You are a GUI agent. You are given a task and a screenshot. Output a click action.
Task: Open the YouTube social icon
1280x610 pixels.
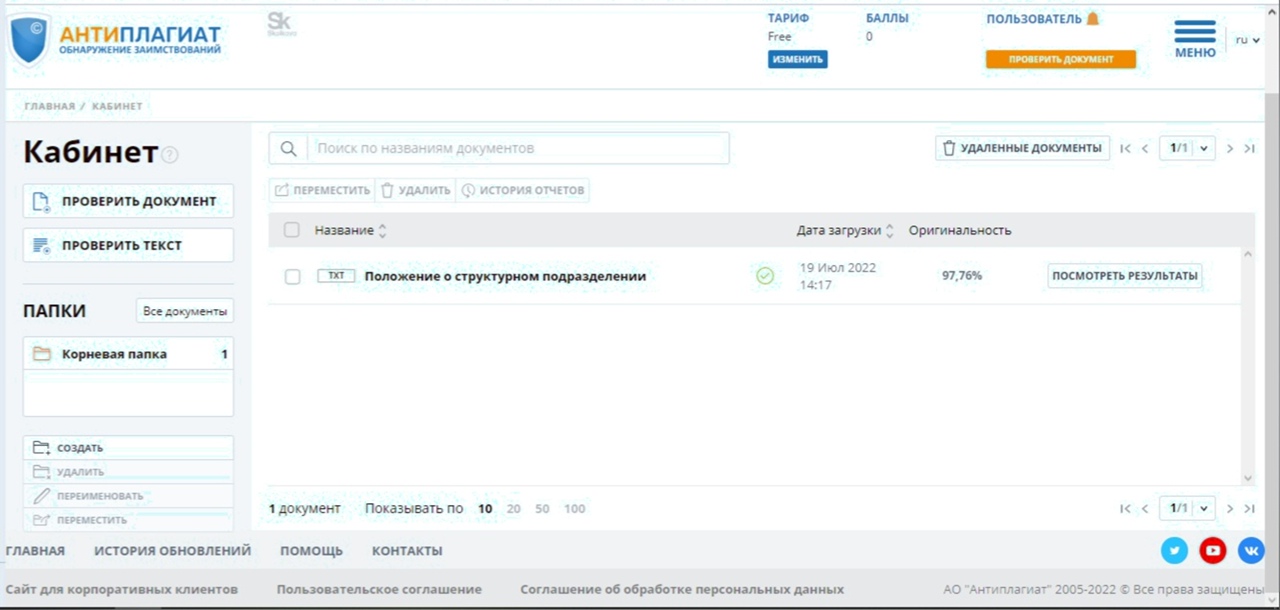pos(1213,550)
